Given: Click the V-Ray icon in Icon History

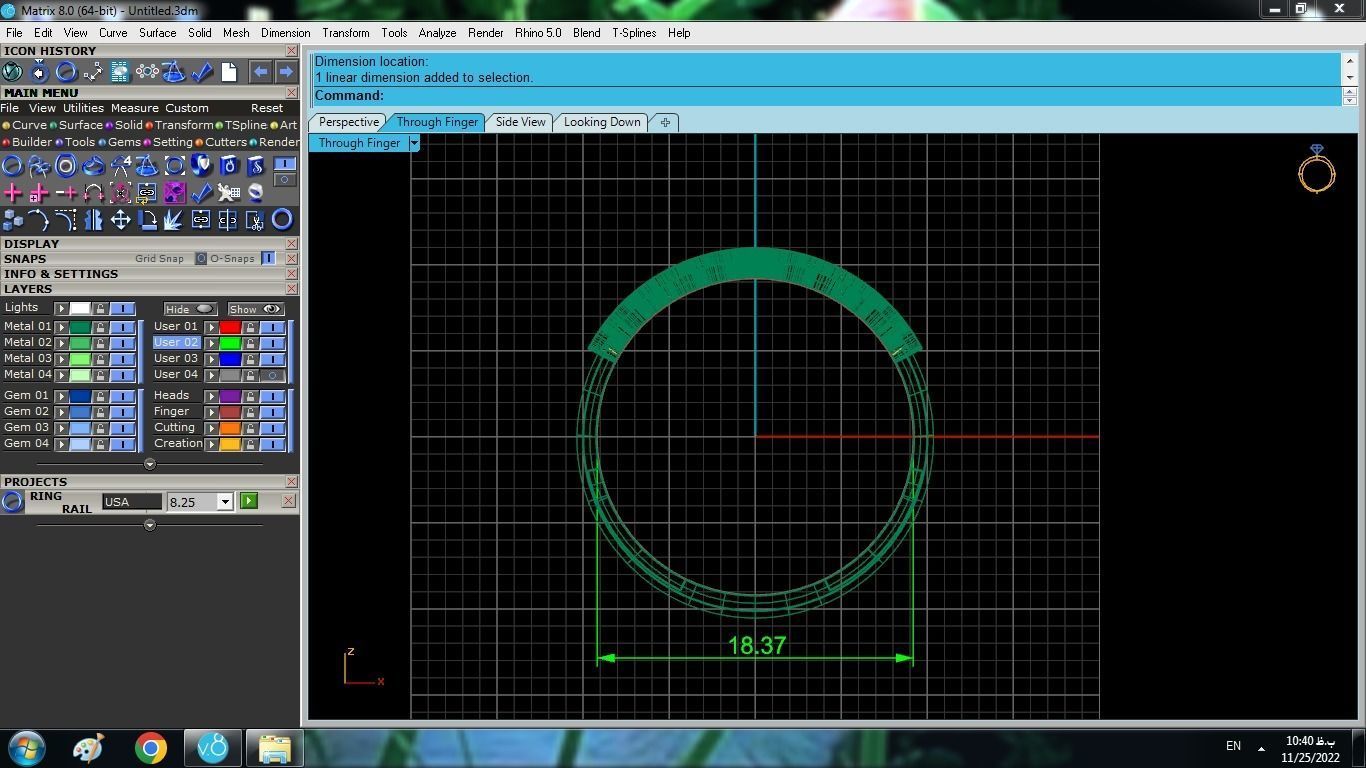Looking at the screenshot, I should pos(12,72).
